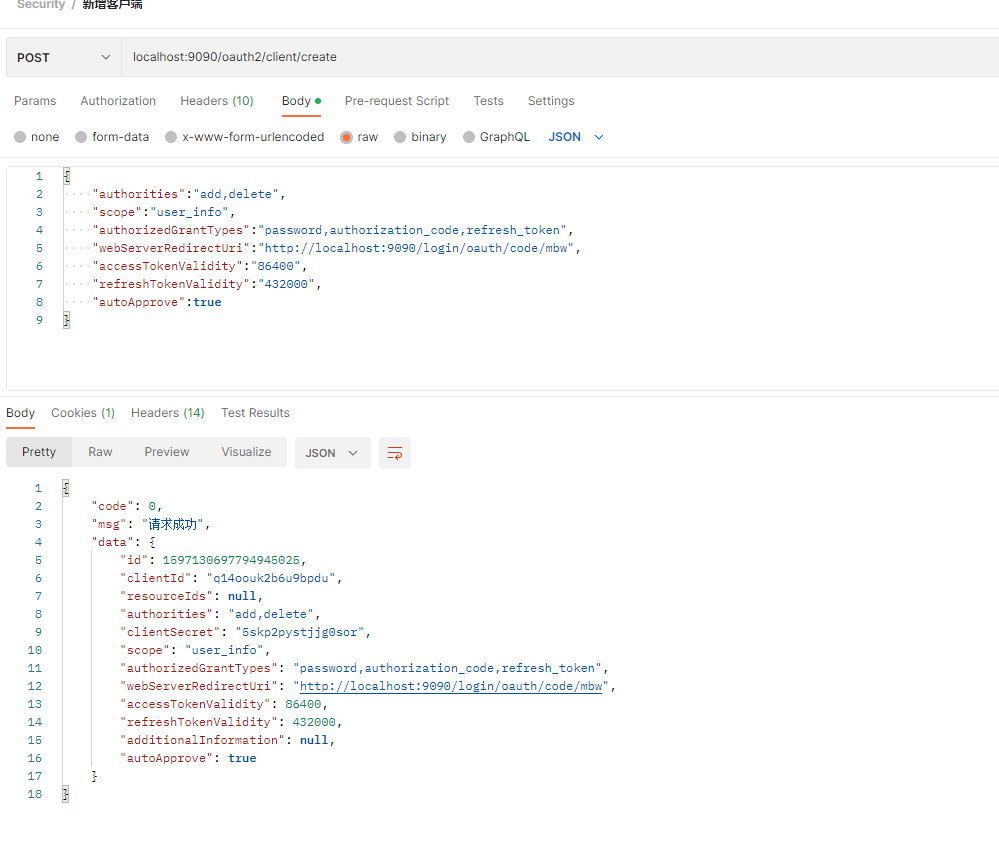The height and width of the screenshot is (856, 999).
Task: Open the Authorization tab
Action: 118,101
